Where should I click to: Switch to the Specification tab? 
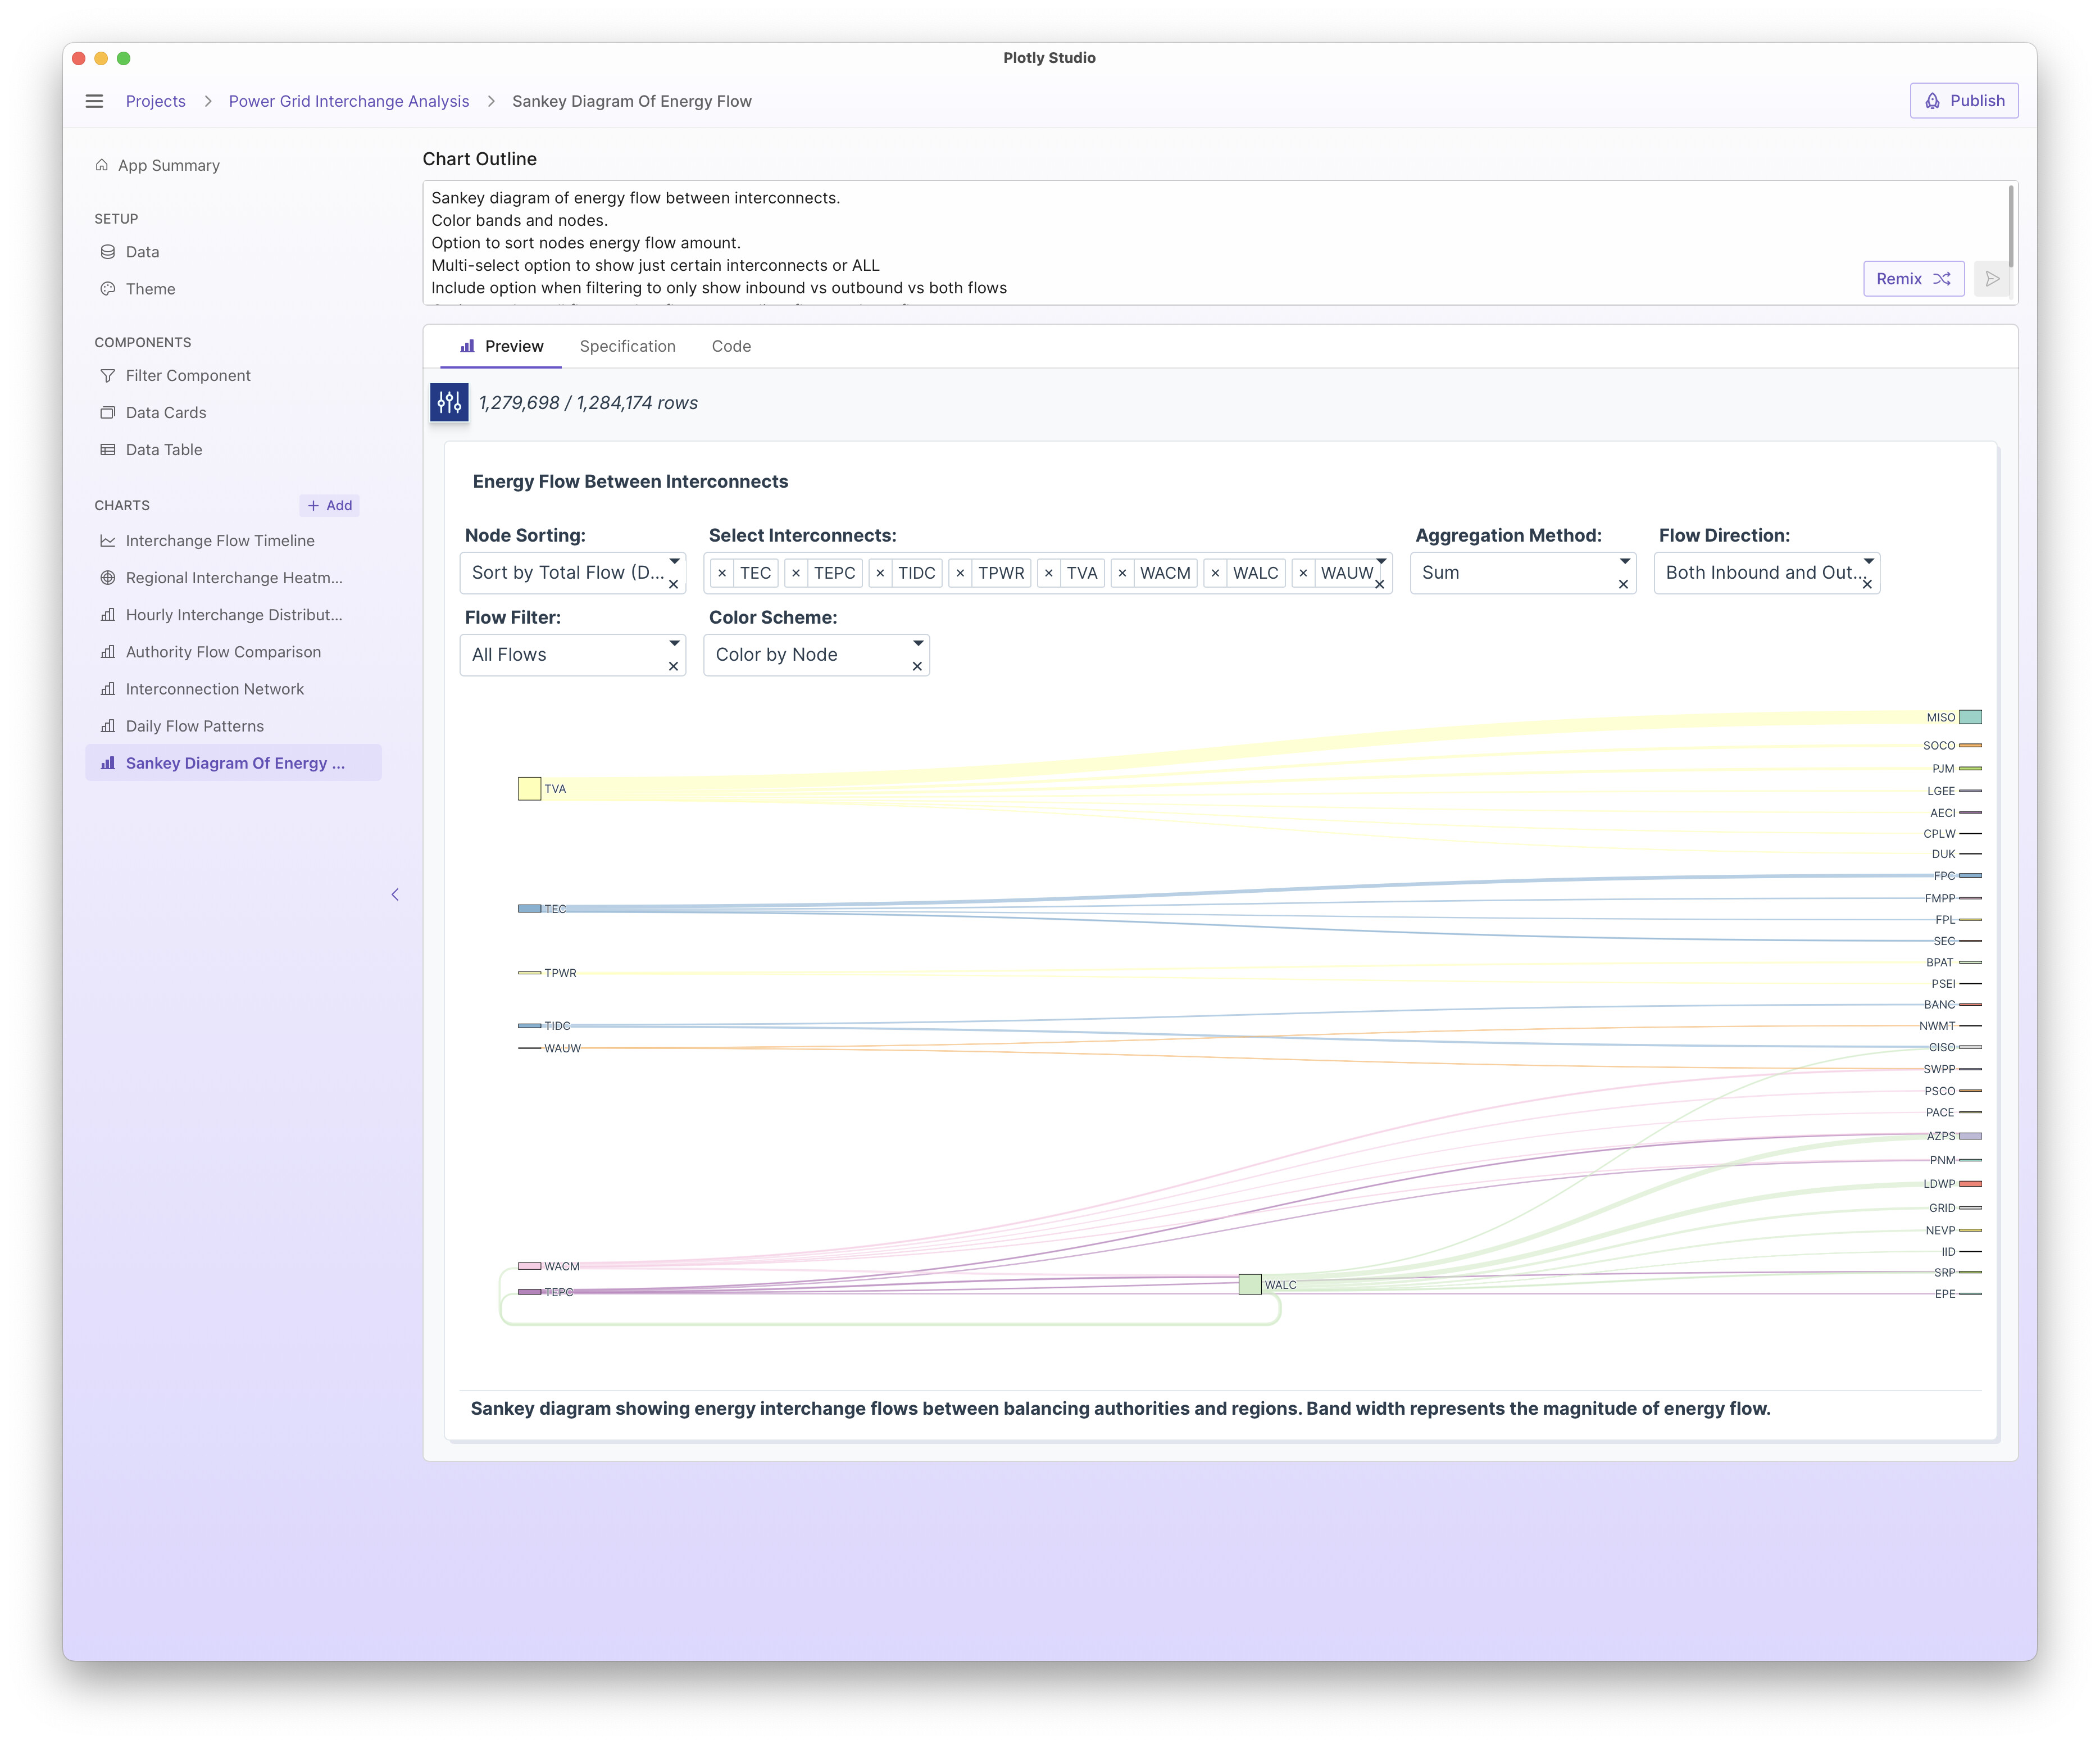pyautogui.click(x=627, y=346)
